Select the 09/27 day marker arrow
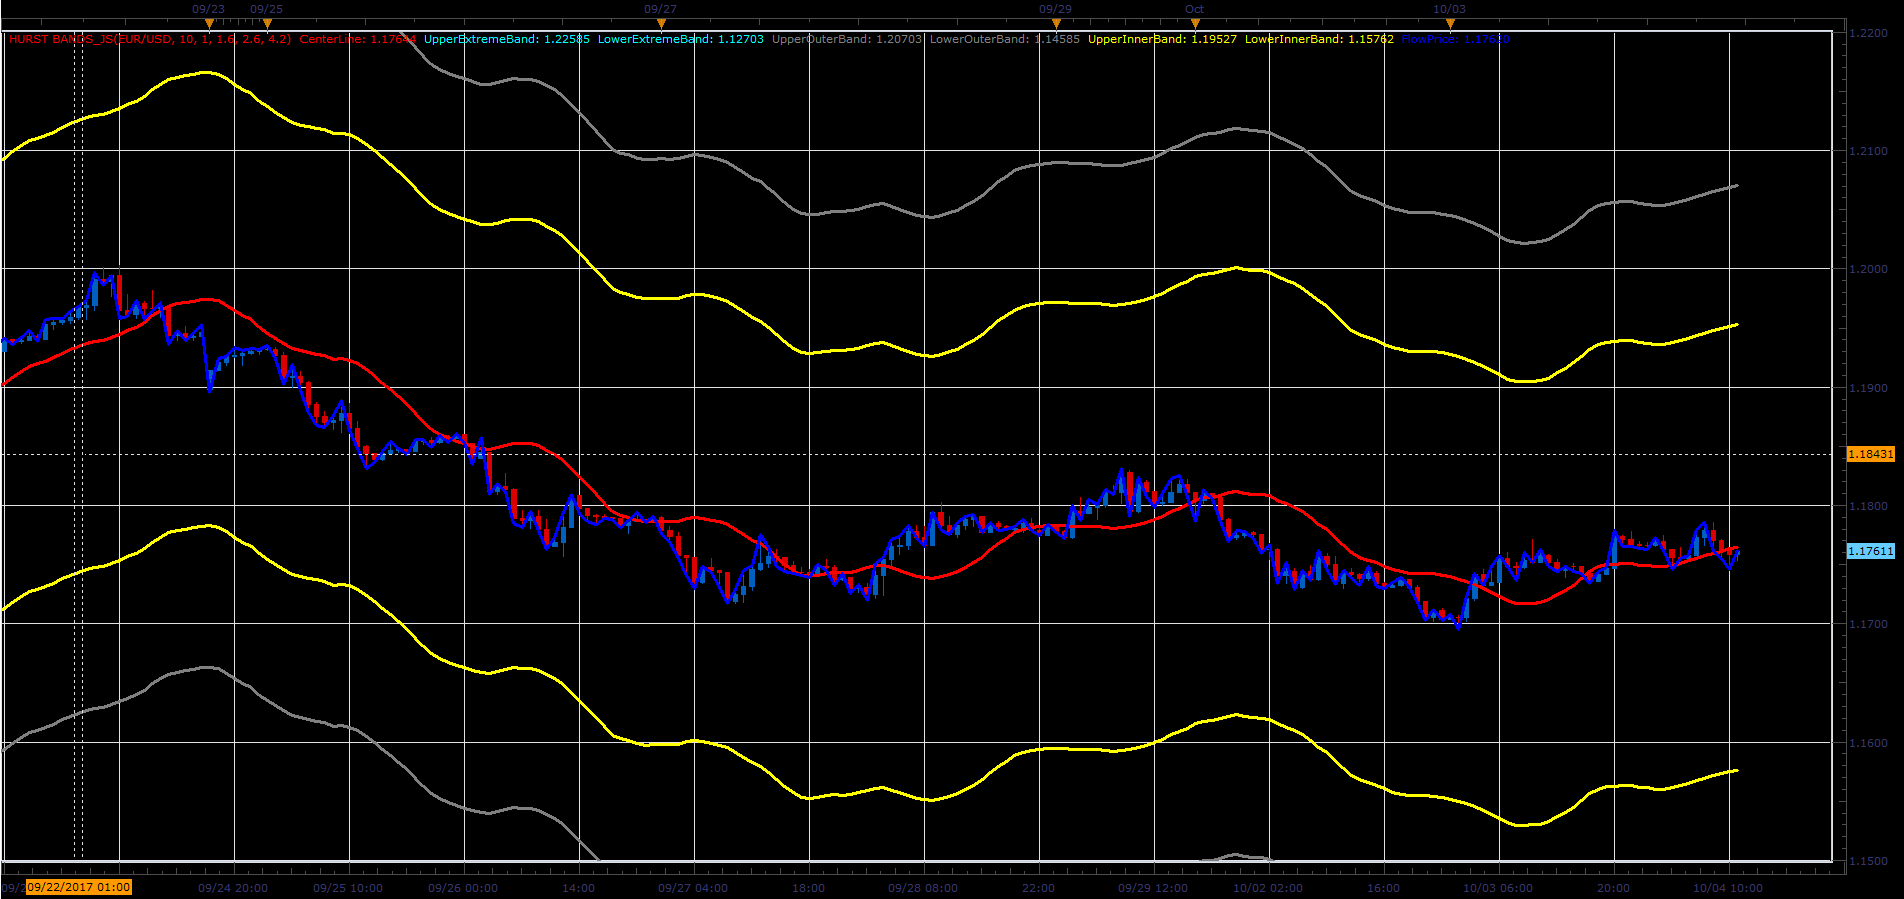The height and width of the screenshot is (899, 1904). pos(661,24)
